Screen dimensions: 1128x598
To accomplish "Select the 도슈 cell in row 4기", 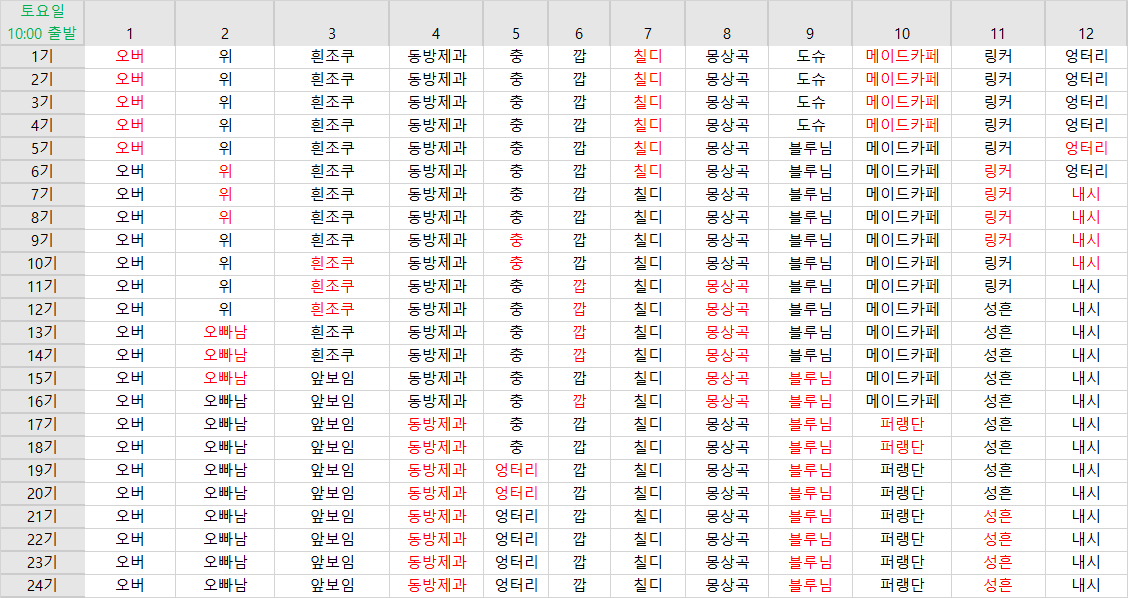I will tap(811, 125).
